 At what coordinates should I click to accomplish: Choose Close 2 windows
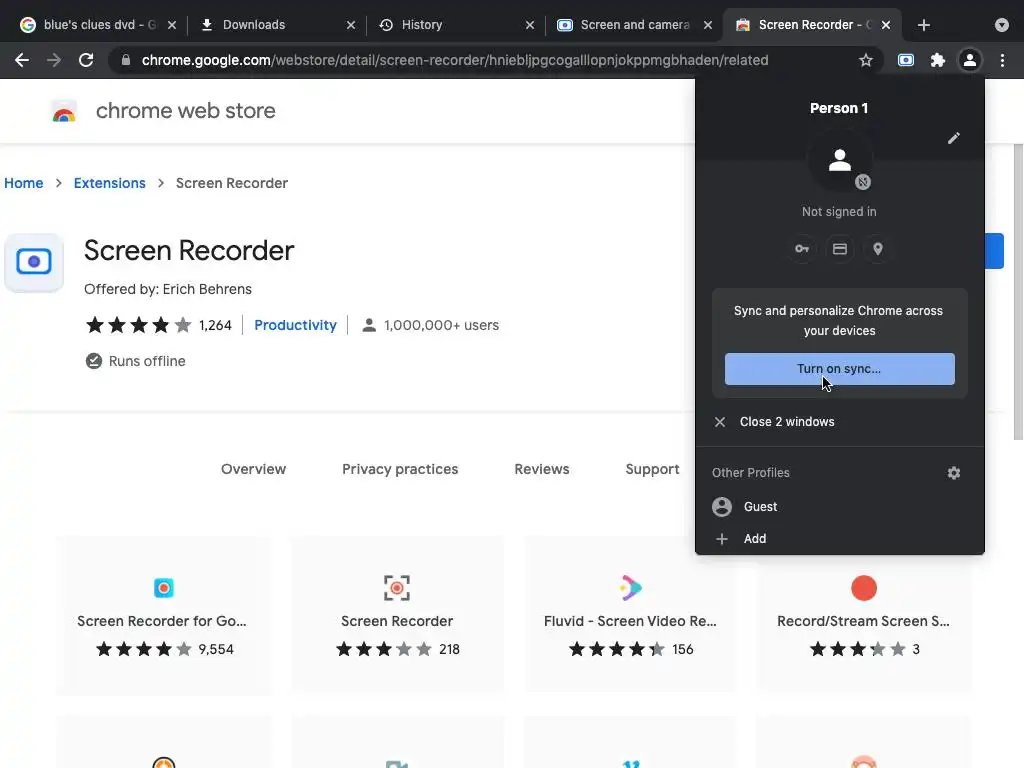tap(839, 422)
